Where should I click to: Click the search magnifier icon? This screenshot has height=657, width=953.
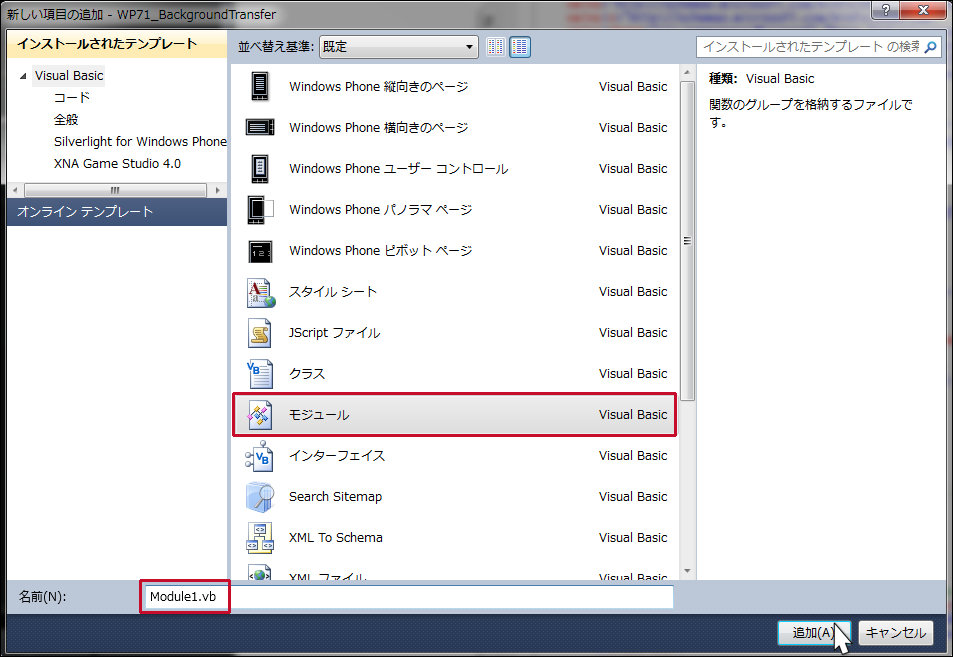[x=930, y=47]
